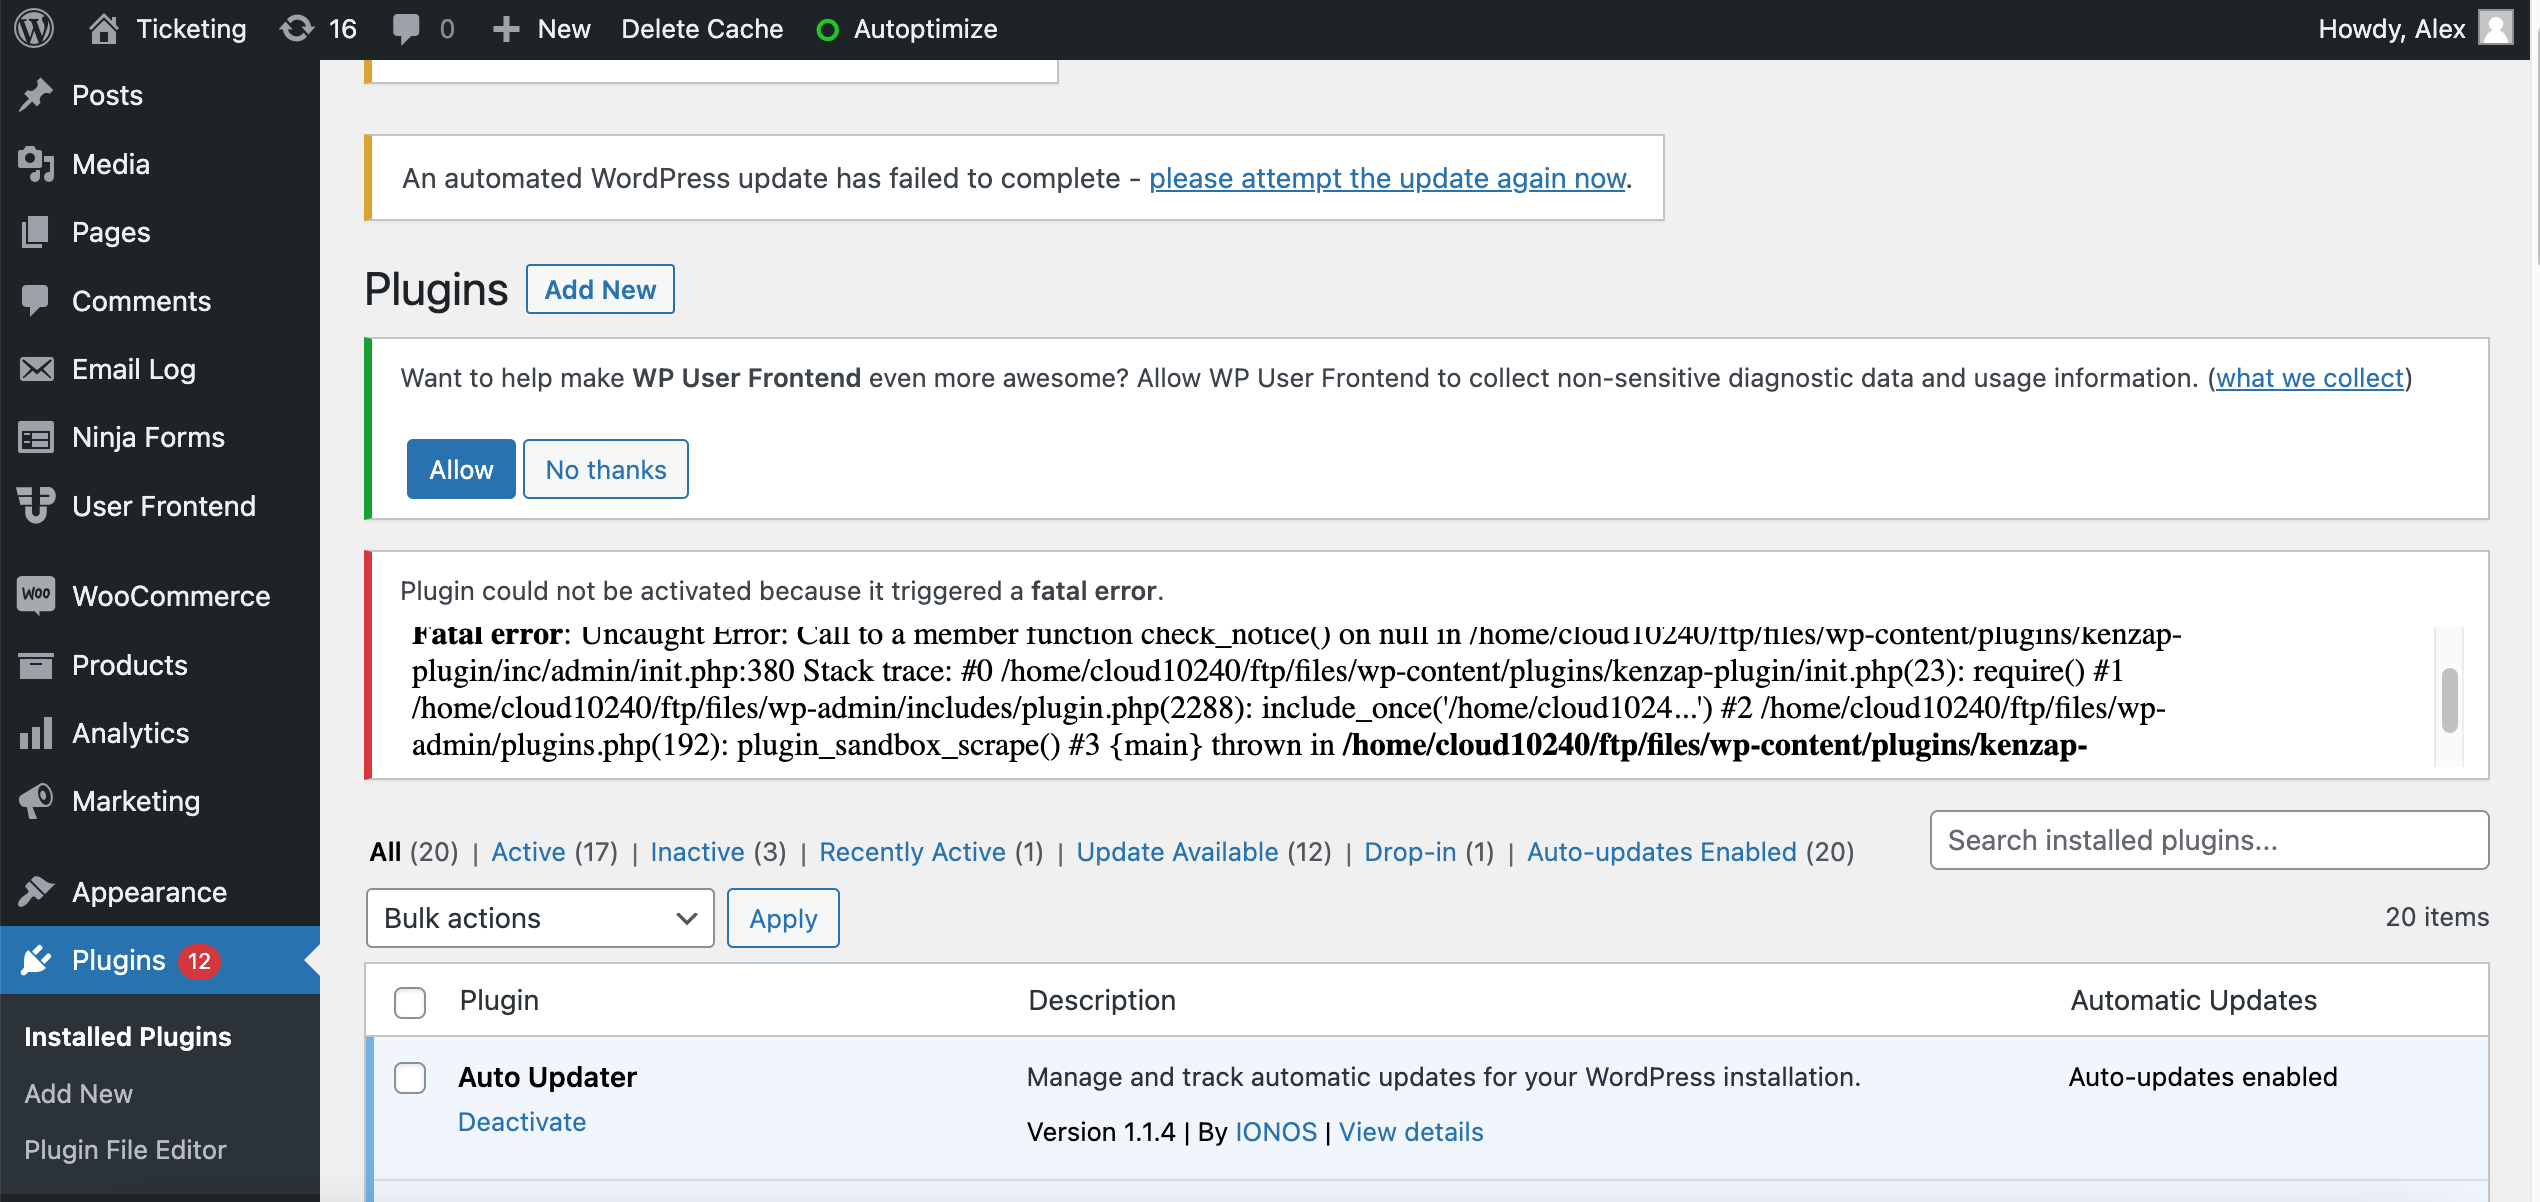Focus the Search installed plugins field
The width and height of the screenshot is (2540, 1202).
pyautogui.click(x=2209, y=840)
